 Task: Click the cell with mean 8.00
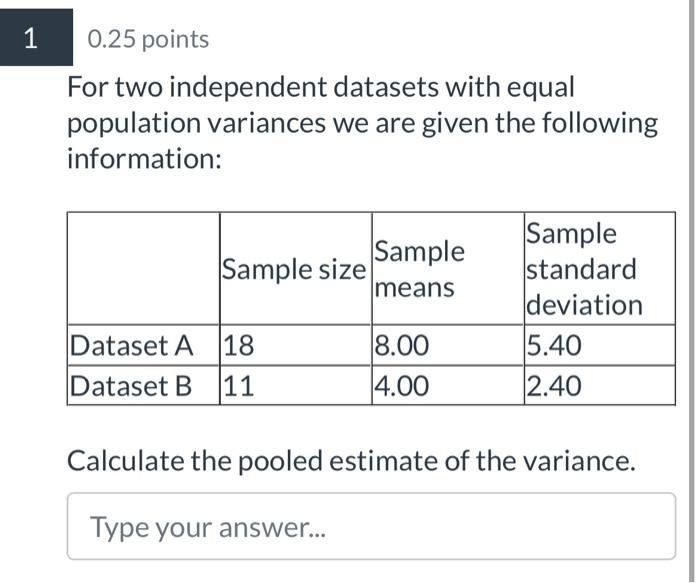448,345
